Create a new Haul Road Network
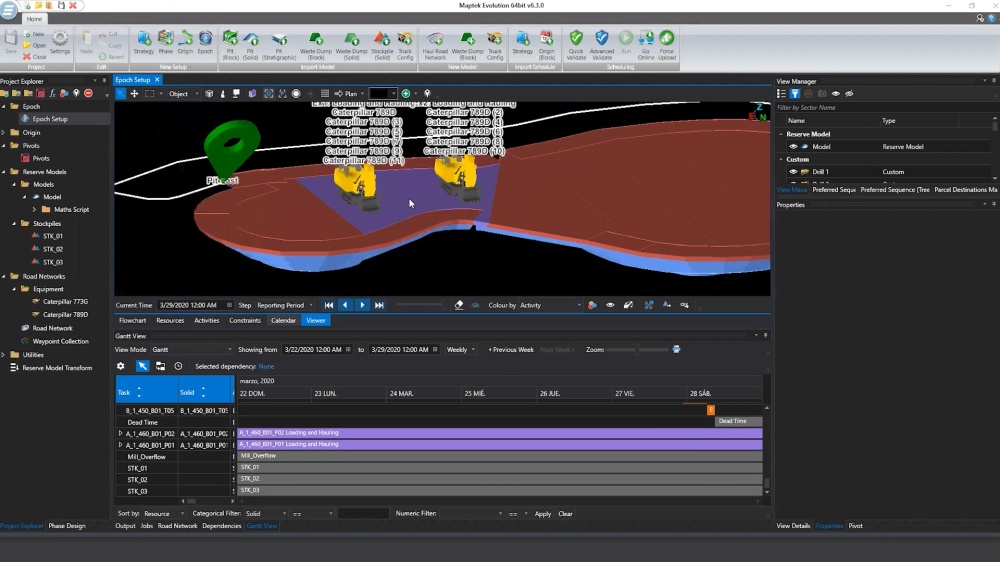This screenshot has width=1000, height=562. [x=435, y=45]
